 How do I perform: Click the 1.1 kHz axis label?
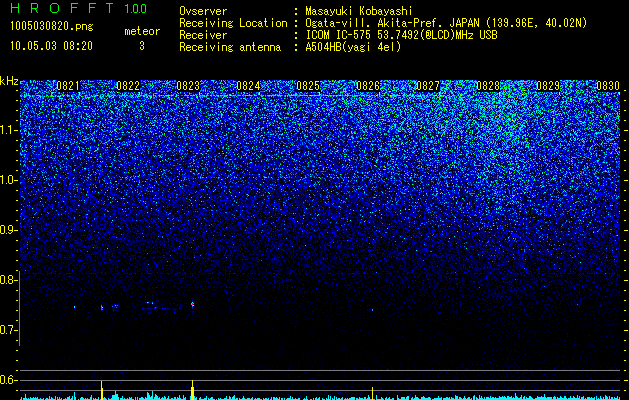9,130
